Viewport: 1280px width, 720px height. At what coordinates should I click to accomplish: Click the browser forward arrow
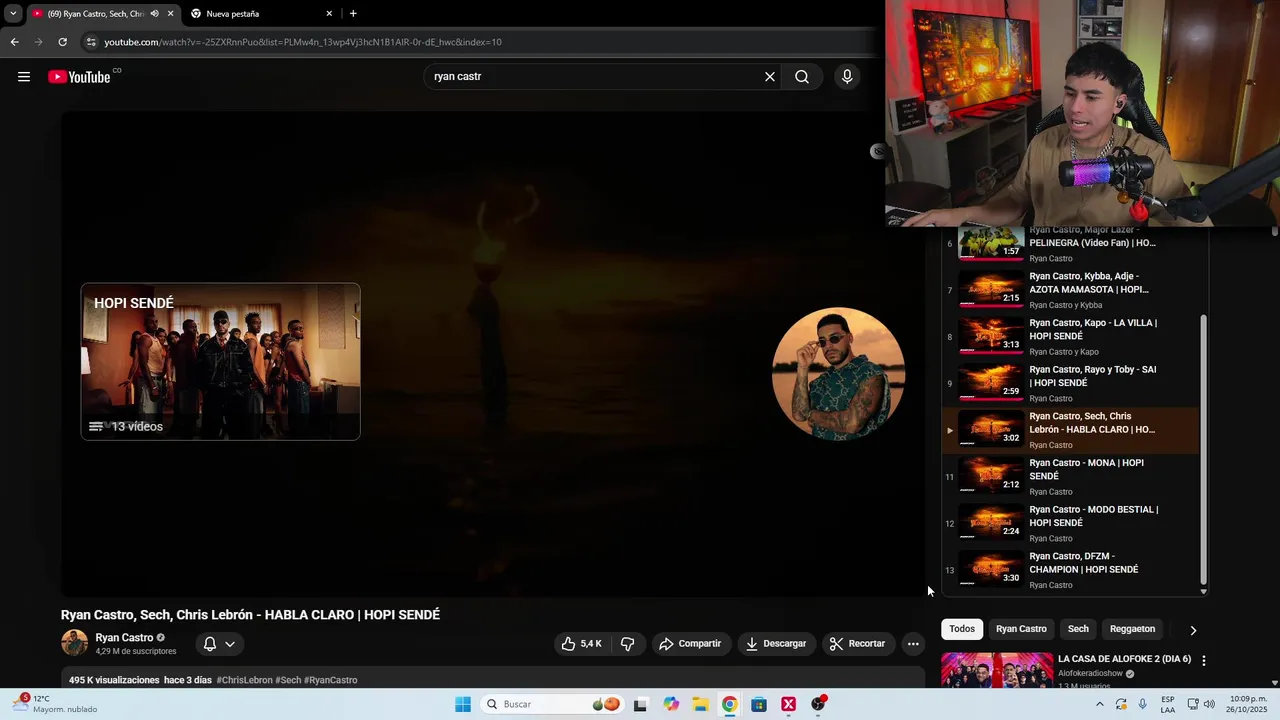click(38, 42)
